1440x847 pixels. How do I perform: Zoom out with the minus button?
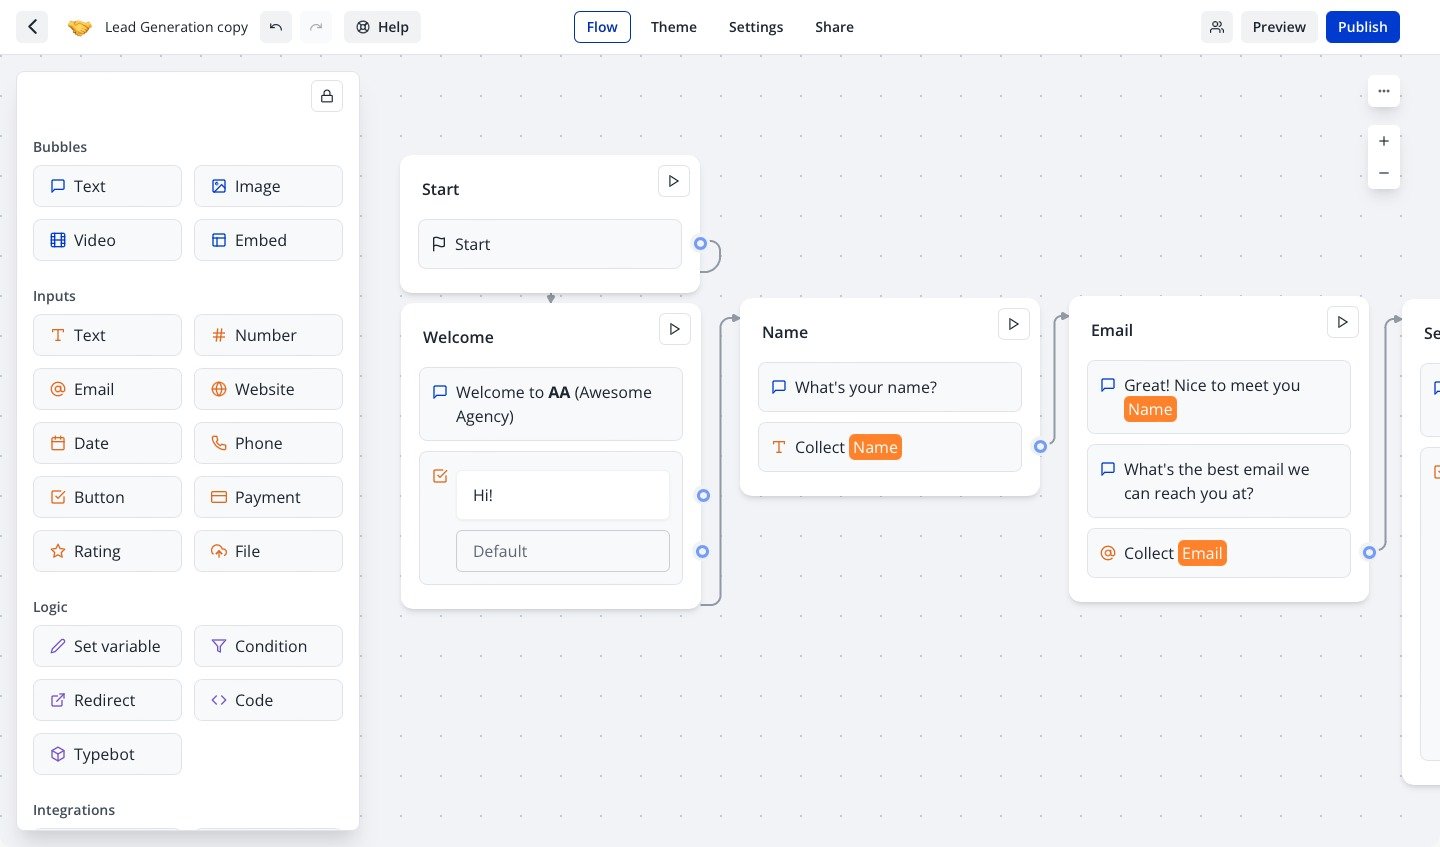coord(1384,173)
